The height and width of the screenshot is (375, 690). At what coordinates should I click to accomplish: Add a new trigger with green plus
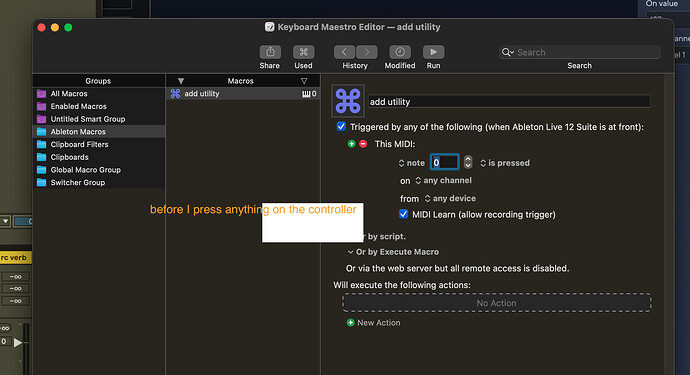tap(351, 144)
